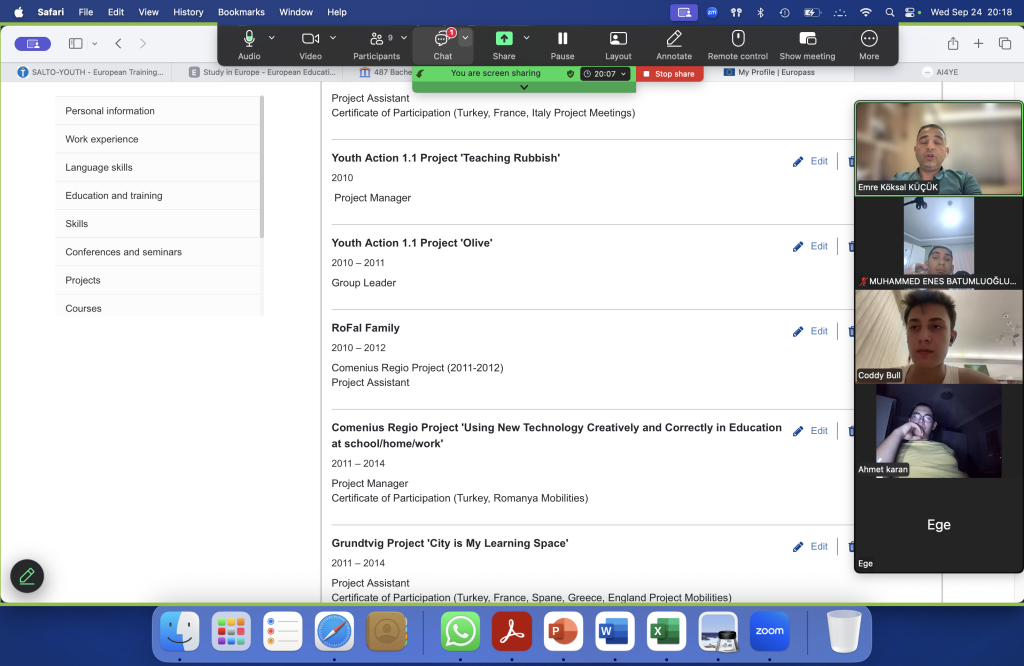Go to Work experience section
The image size is (1024, 666).
pos(102,139)
